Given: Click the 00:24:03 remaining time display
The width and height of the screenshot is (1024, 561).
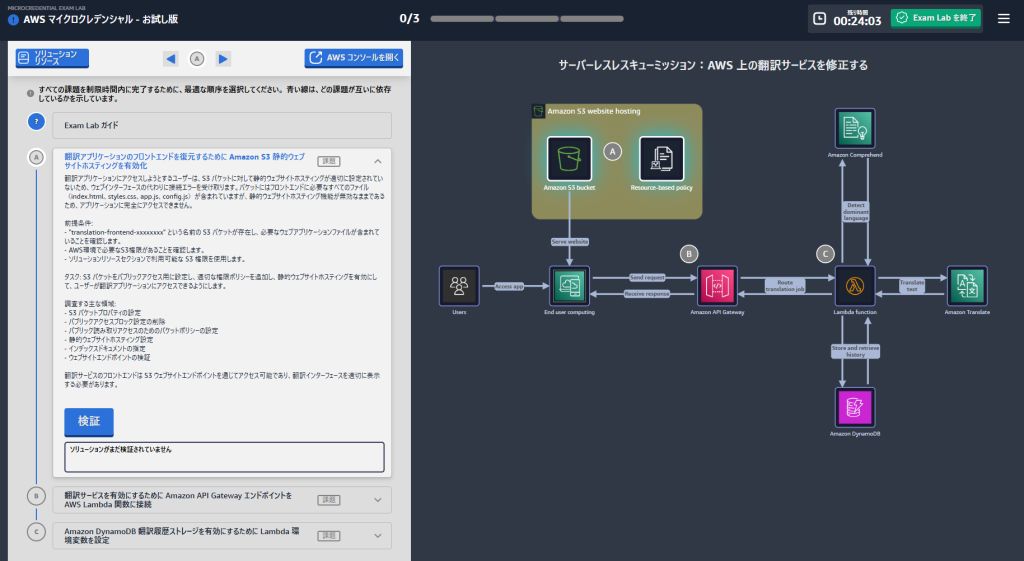Looking at the screenshot, I should click(857, 22).
